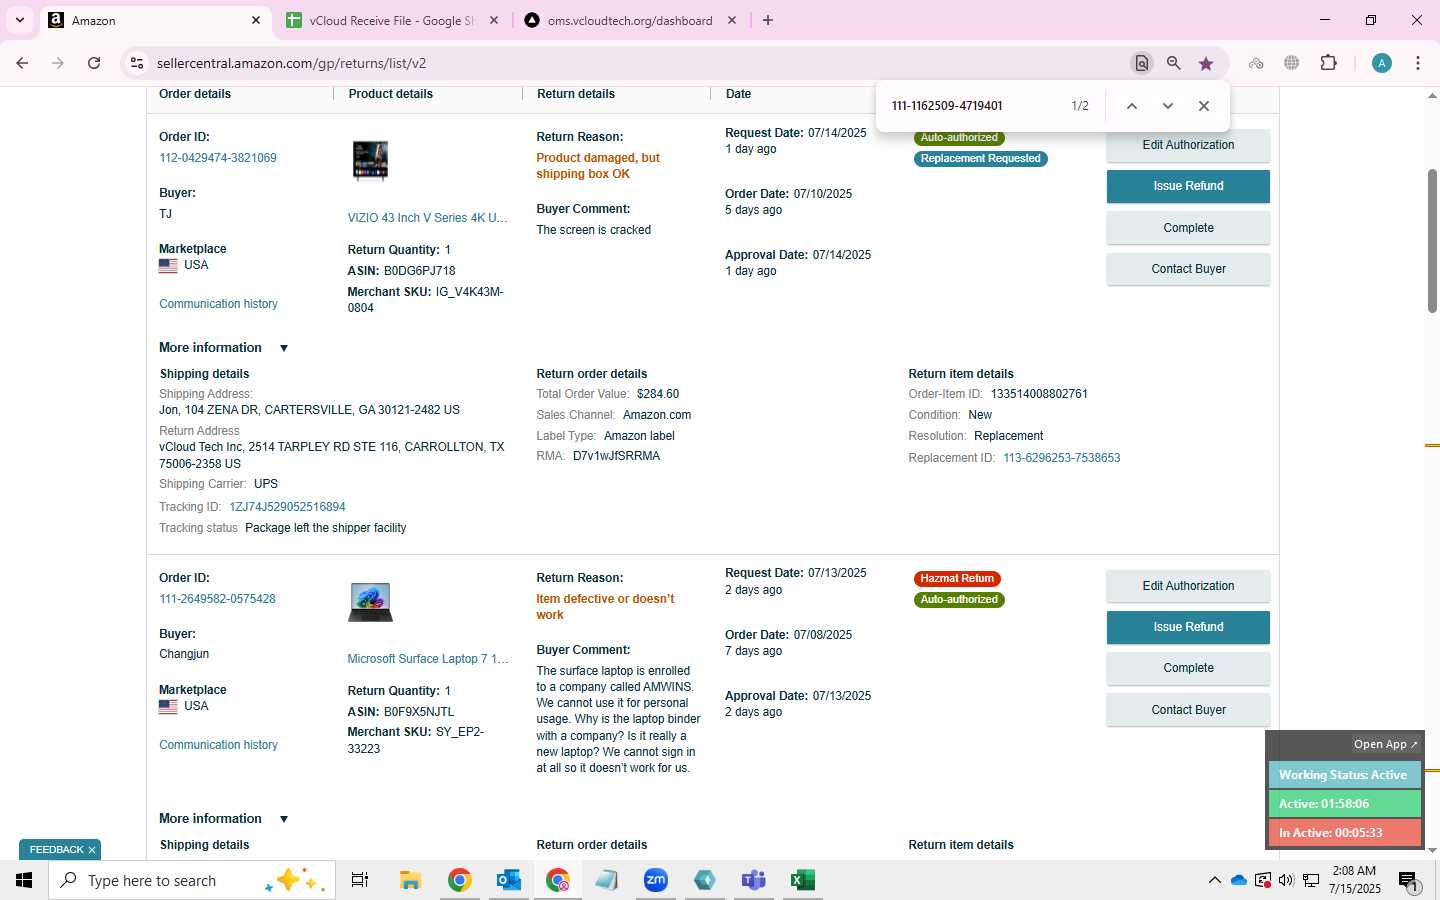
Task: Open the Chrome profile avatar
Action: [x=1382, y=63]
